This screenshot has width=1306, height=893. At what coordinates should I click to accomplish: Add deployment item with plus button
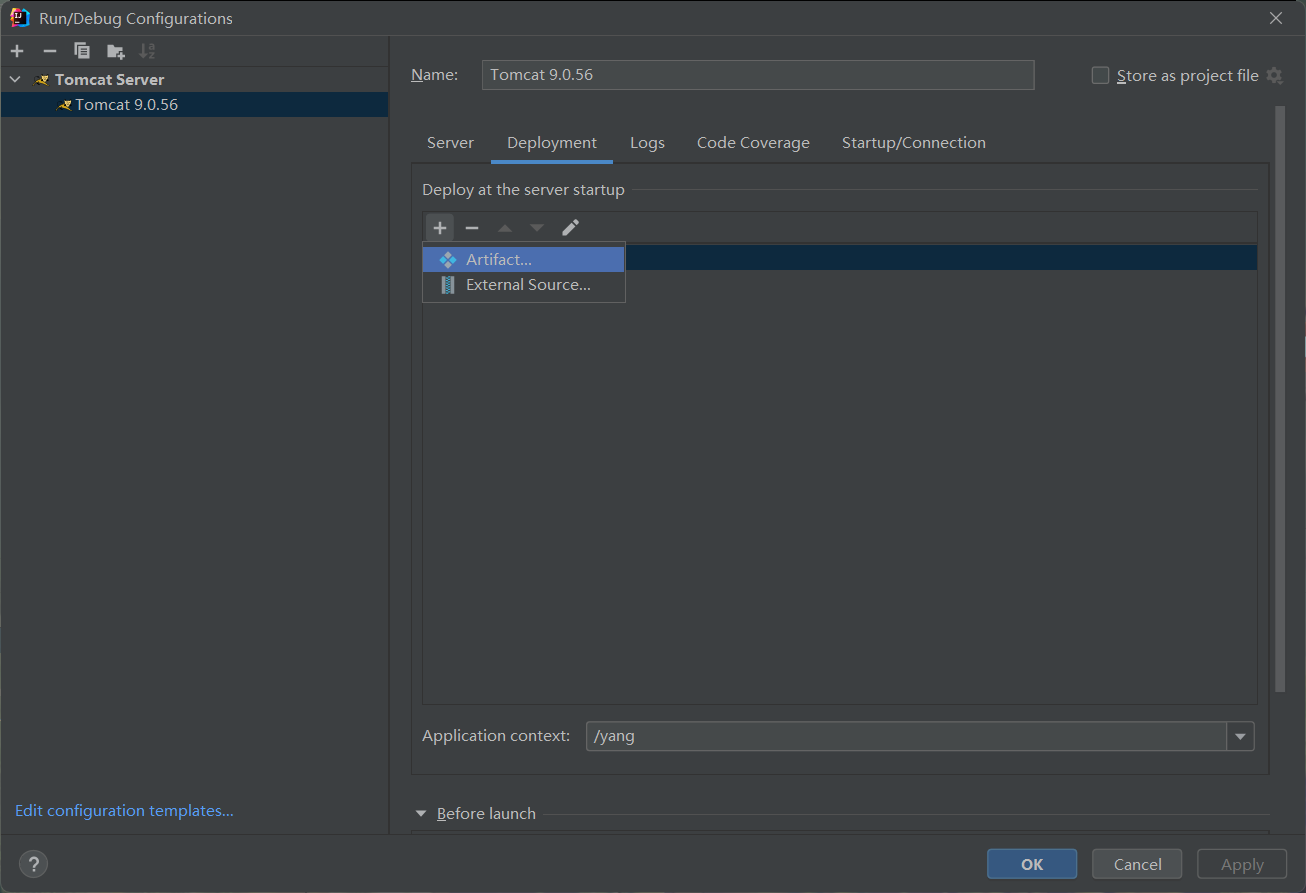click(440, 228)
